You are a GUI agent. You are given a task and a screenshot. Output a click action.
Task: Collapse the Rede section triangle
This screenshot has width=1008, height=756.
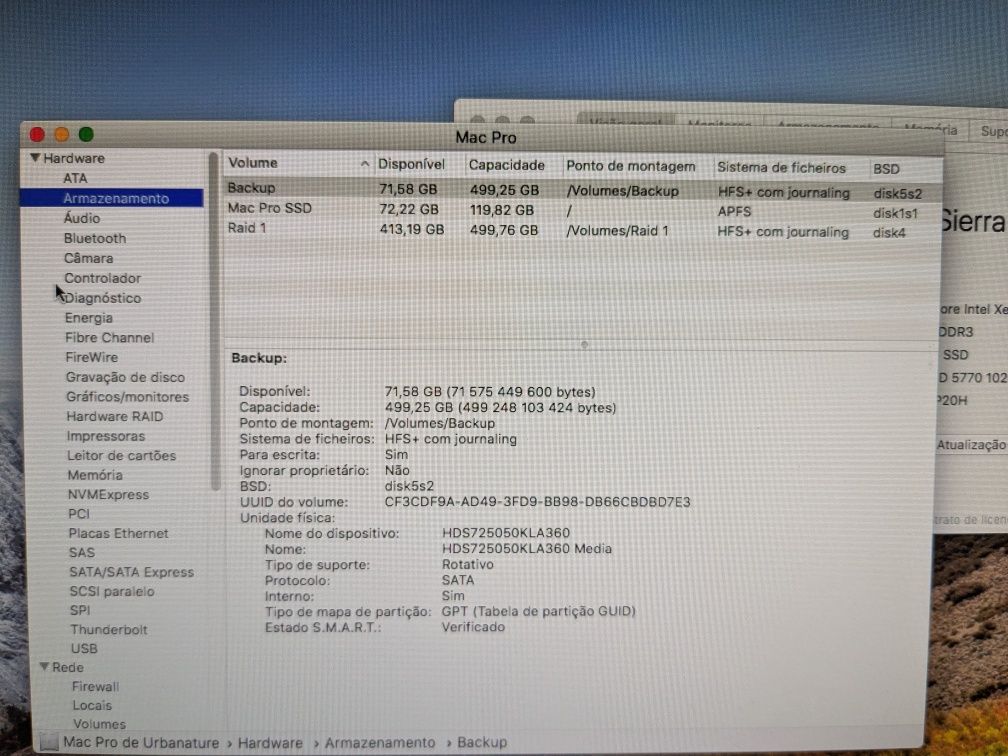44,667
